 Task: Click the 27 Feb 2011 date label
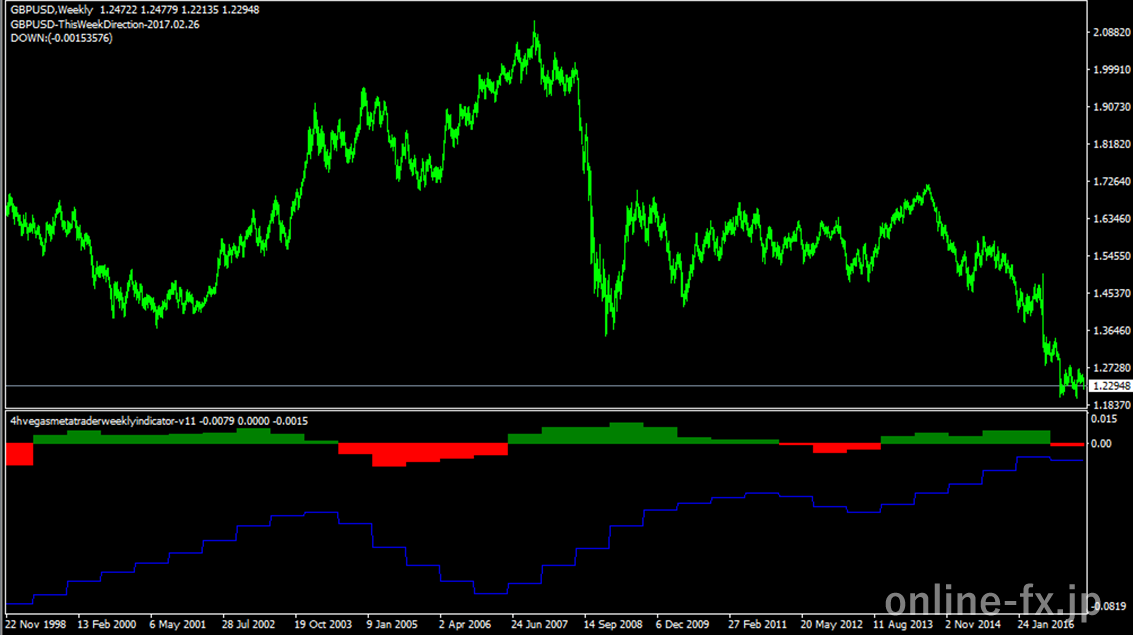(x=757, y=624)
